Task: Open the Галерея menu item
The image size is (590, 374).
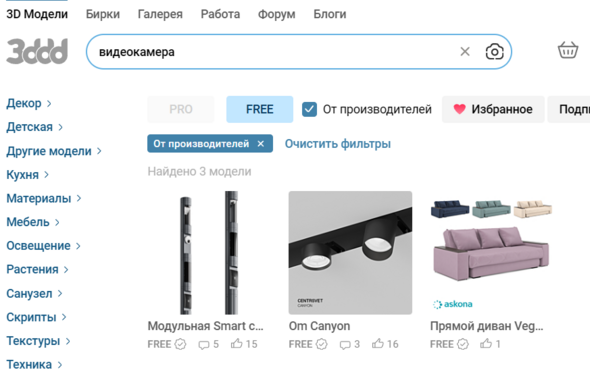Action: (x=160, y=14)
